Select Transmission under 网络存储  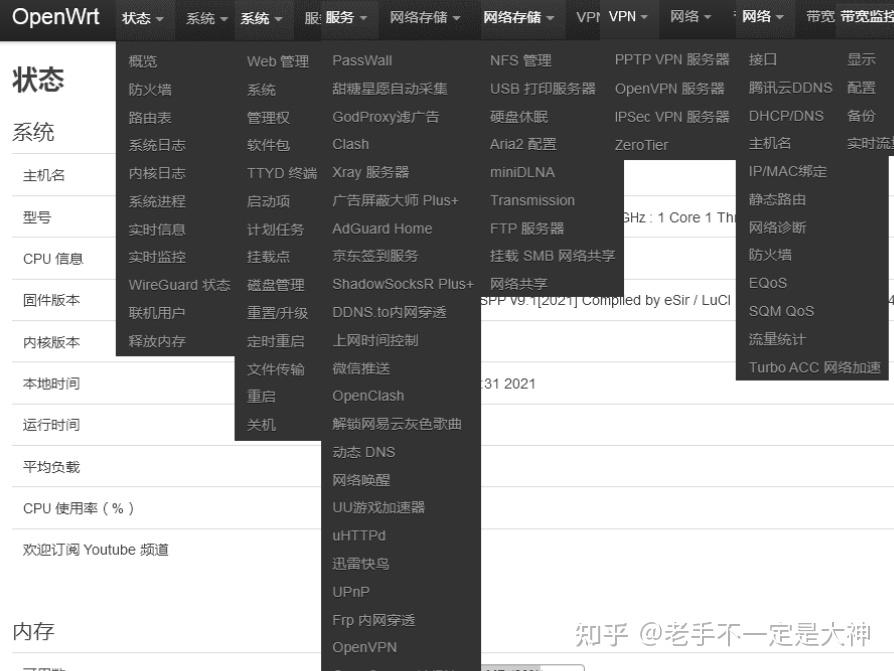(x=531, y=200)
